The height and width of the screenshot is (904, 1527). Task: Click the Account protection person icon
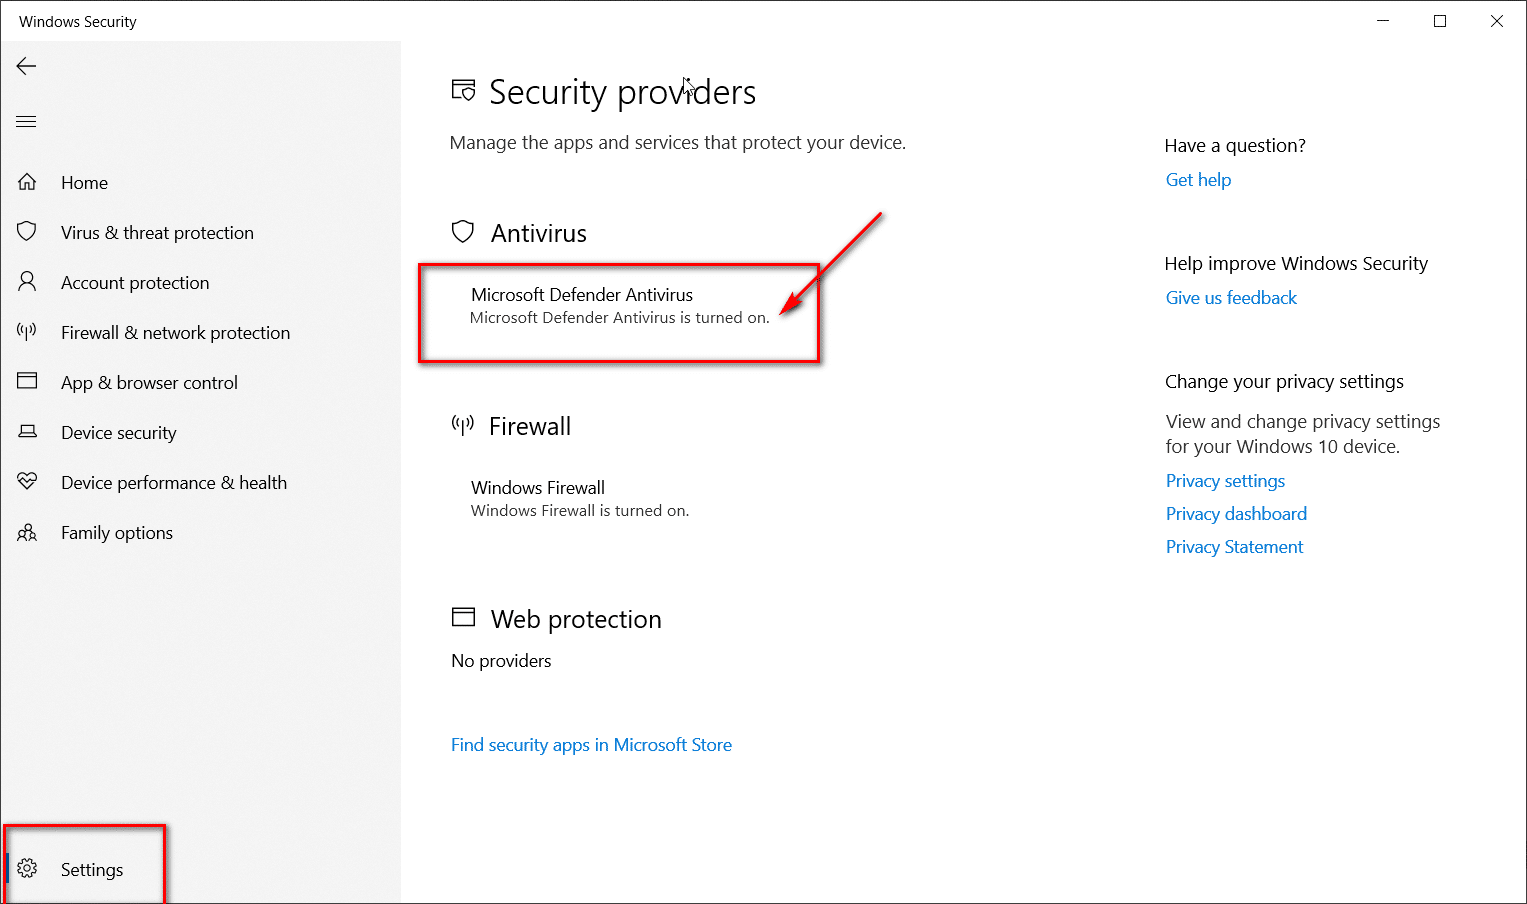27,282
